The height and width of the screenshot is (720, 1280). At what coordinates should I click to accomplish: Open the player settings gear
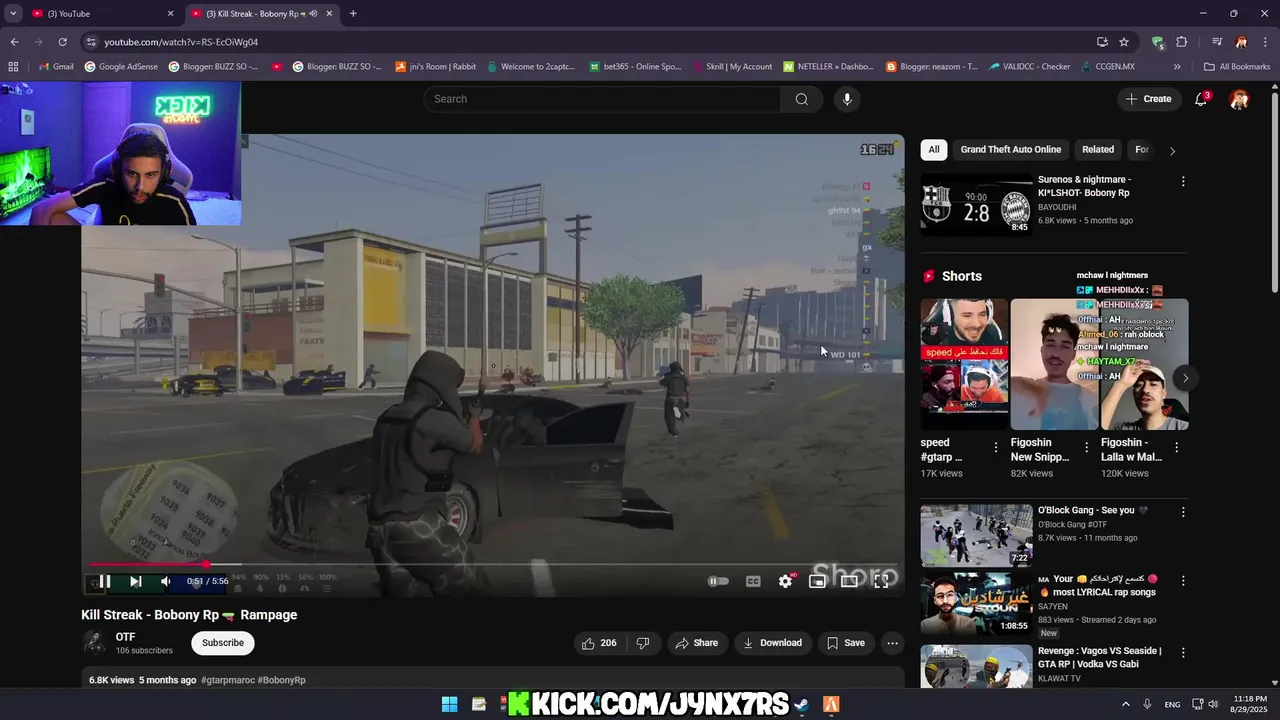[x=786, y=581]
